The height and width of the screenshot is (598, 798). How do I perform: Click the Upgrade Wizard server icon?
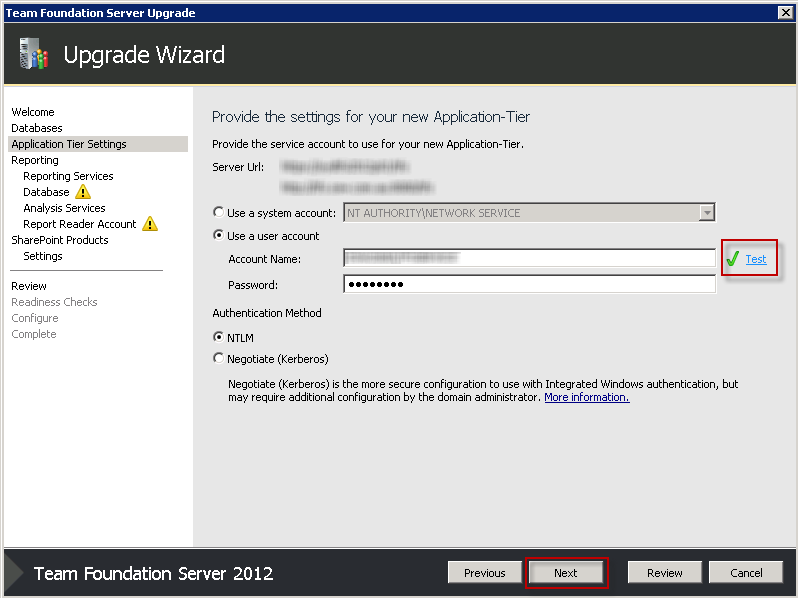tap(34, 53)
